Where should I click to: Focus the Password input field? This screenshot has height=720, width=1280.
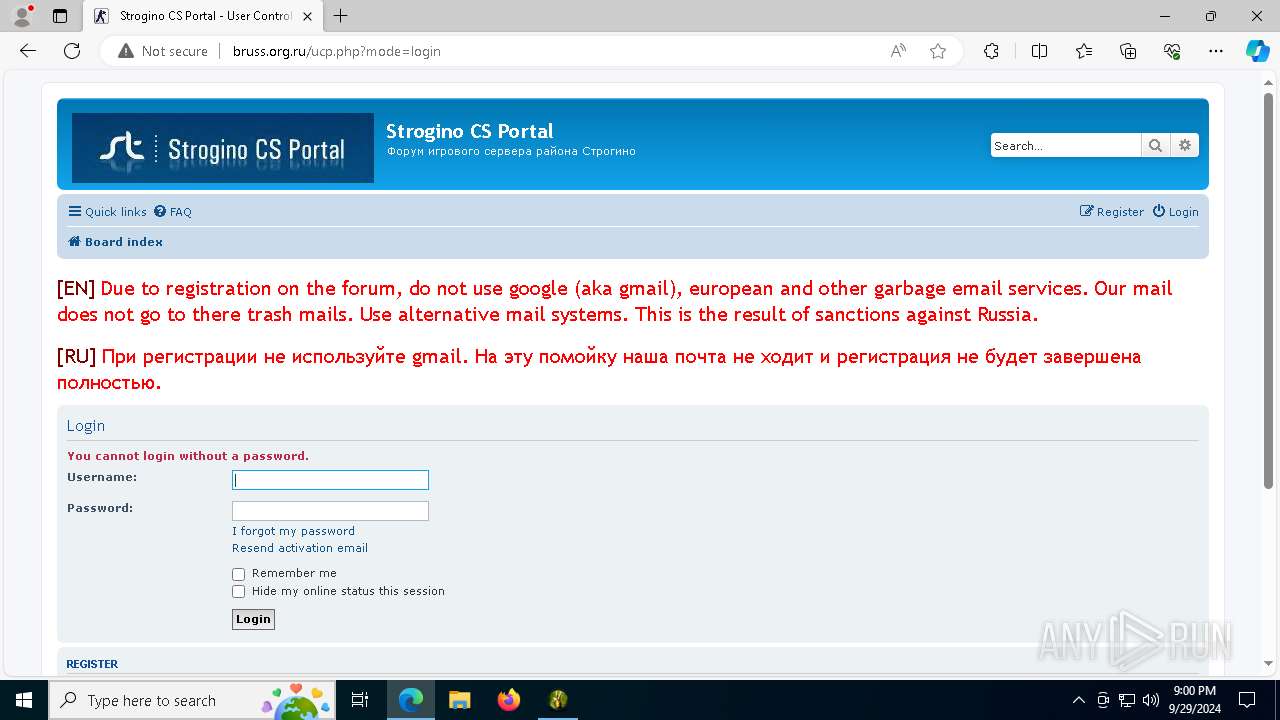point(330,511)
